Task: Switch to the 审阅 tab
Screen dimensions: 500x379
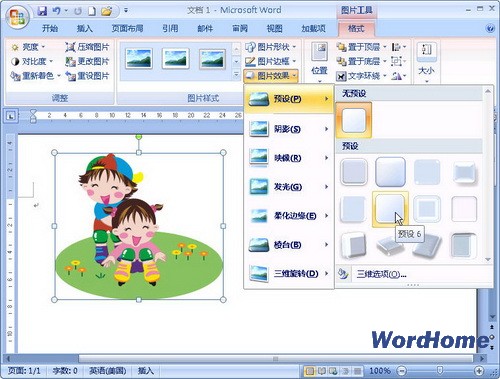Action: (x=240, y=28)
